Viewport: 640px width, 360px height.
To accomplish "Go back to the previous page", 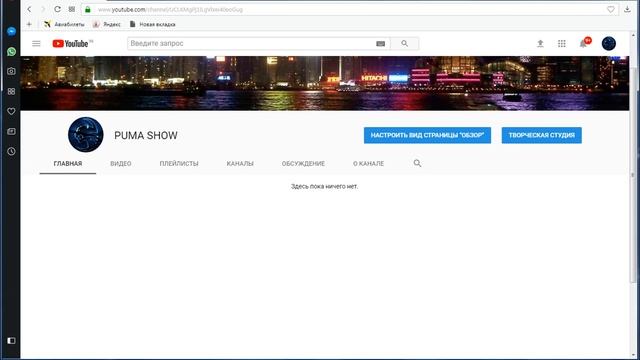I will (29, 9).
